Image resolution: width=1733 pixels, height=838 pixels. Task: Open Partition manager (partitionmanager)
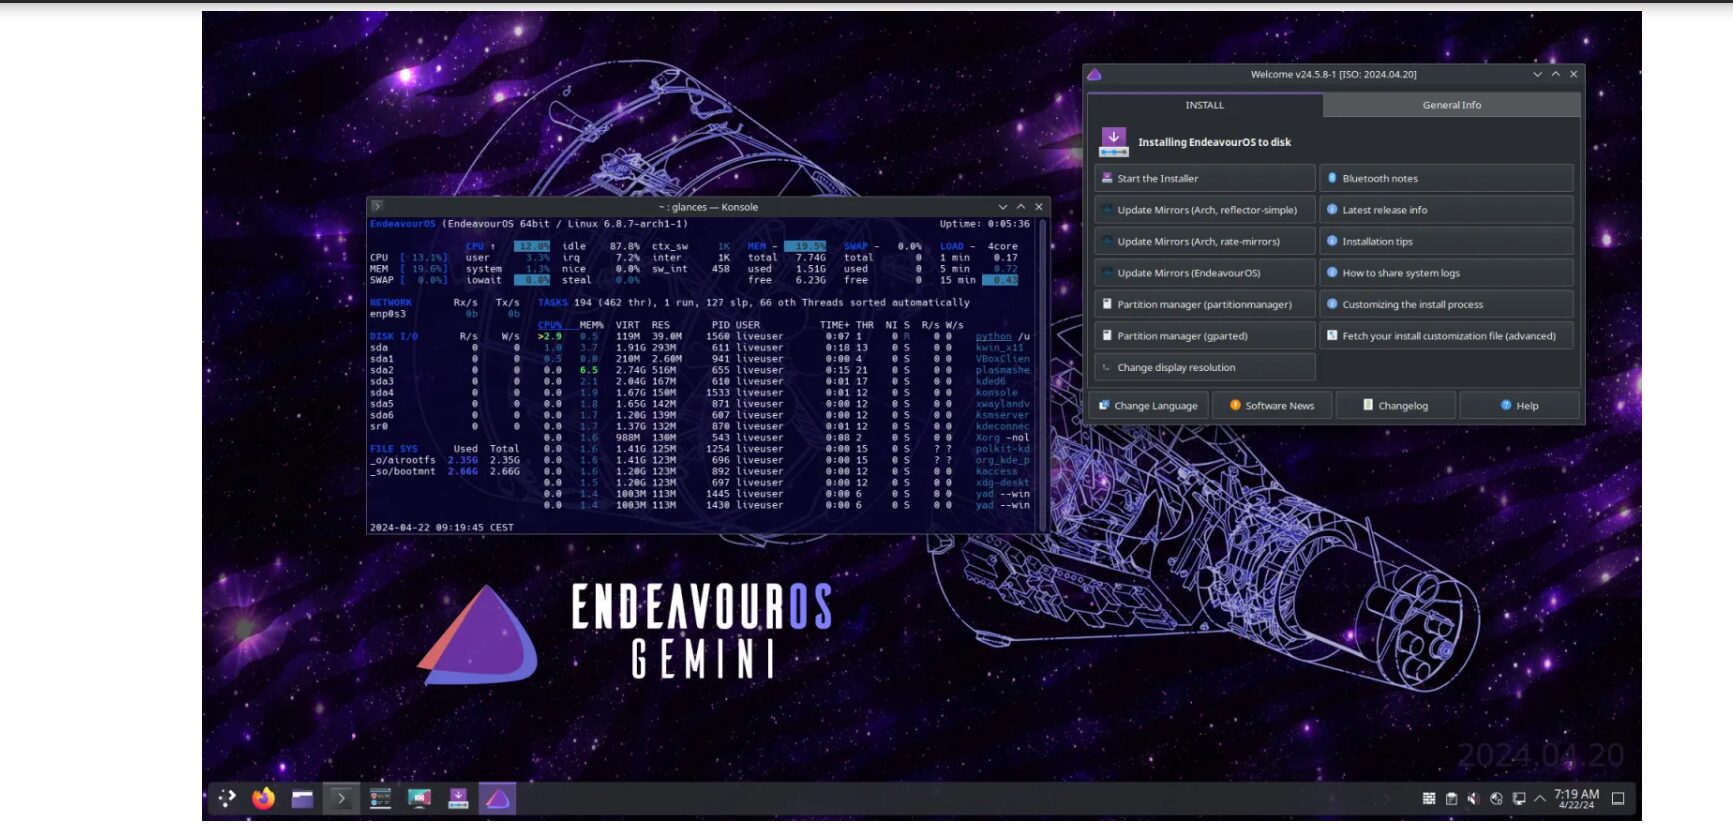(x=1205, y=304)
